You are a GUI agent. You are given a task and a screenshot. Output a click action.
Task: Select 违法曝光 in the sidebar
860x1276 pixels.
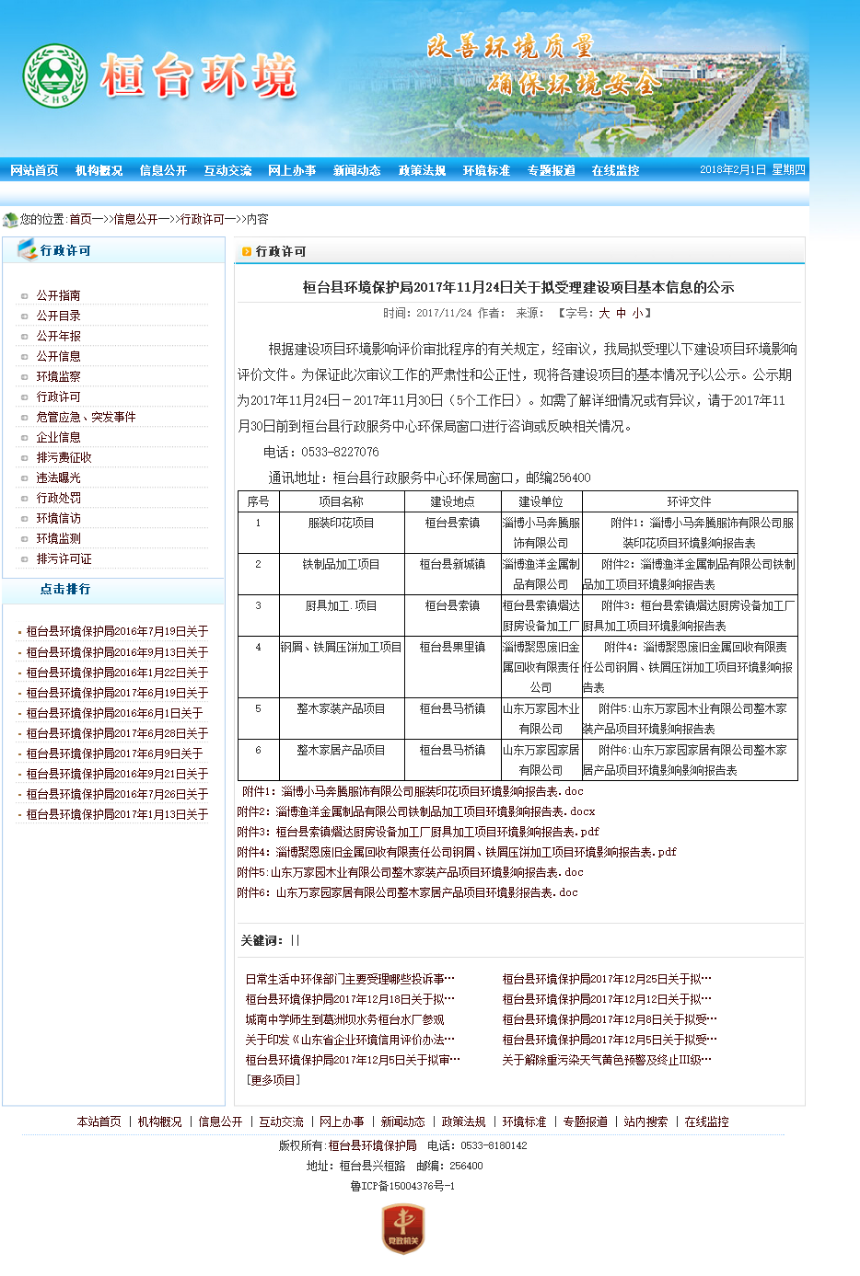59,478
